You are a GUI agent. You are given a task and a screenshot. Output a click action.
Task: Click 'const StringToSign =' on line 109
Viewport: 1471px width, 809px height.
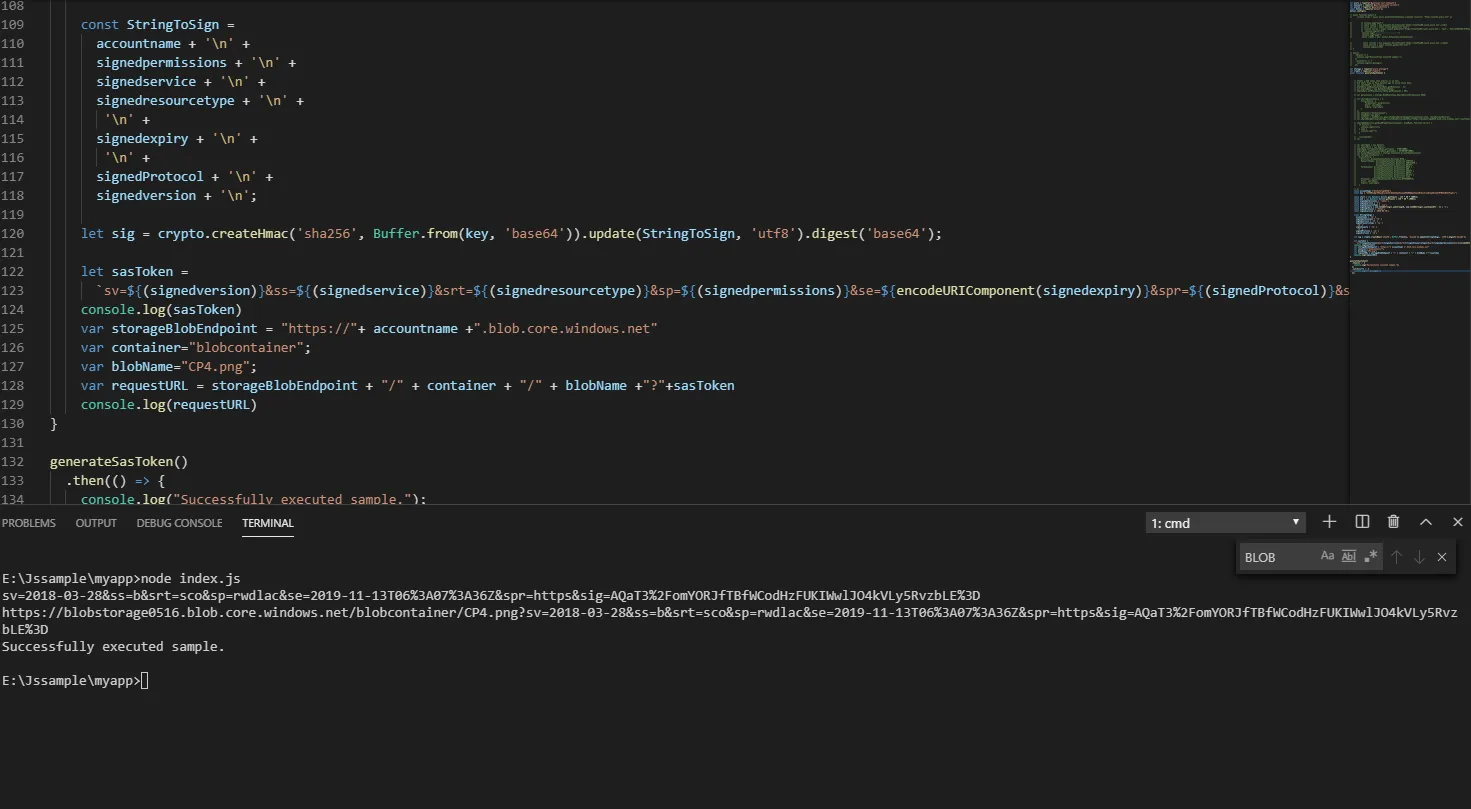pos(158,25)
